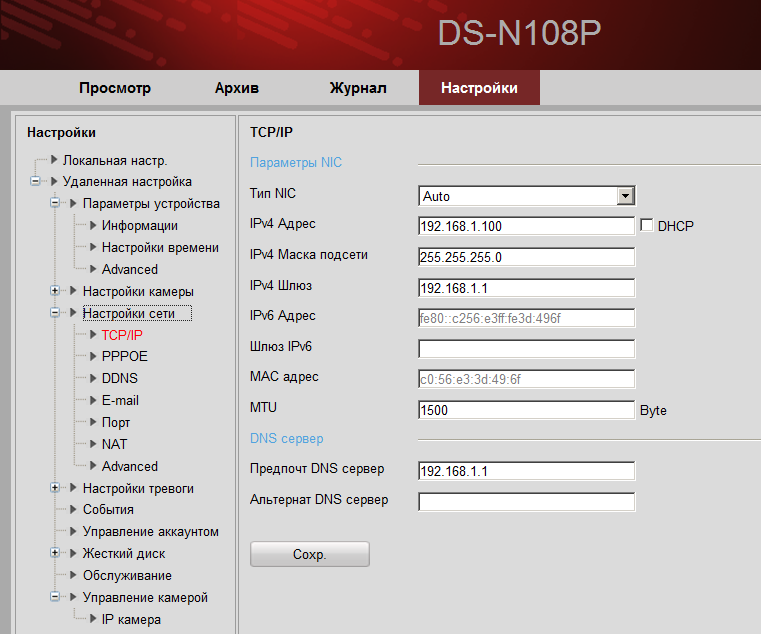Click the arrow icon beside PPPOE

93,356
